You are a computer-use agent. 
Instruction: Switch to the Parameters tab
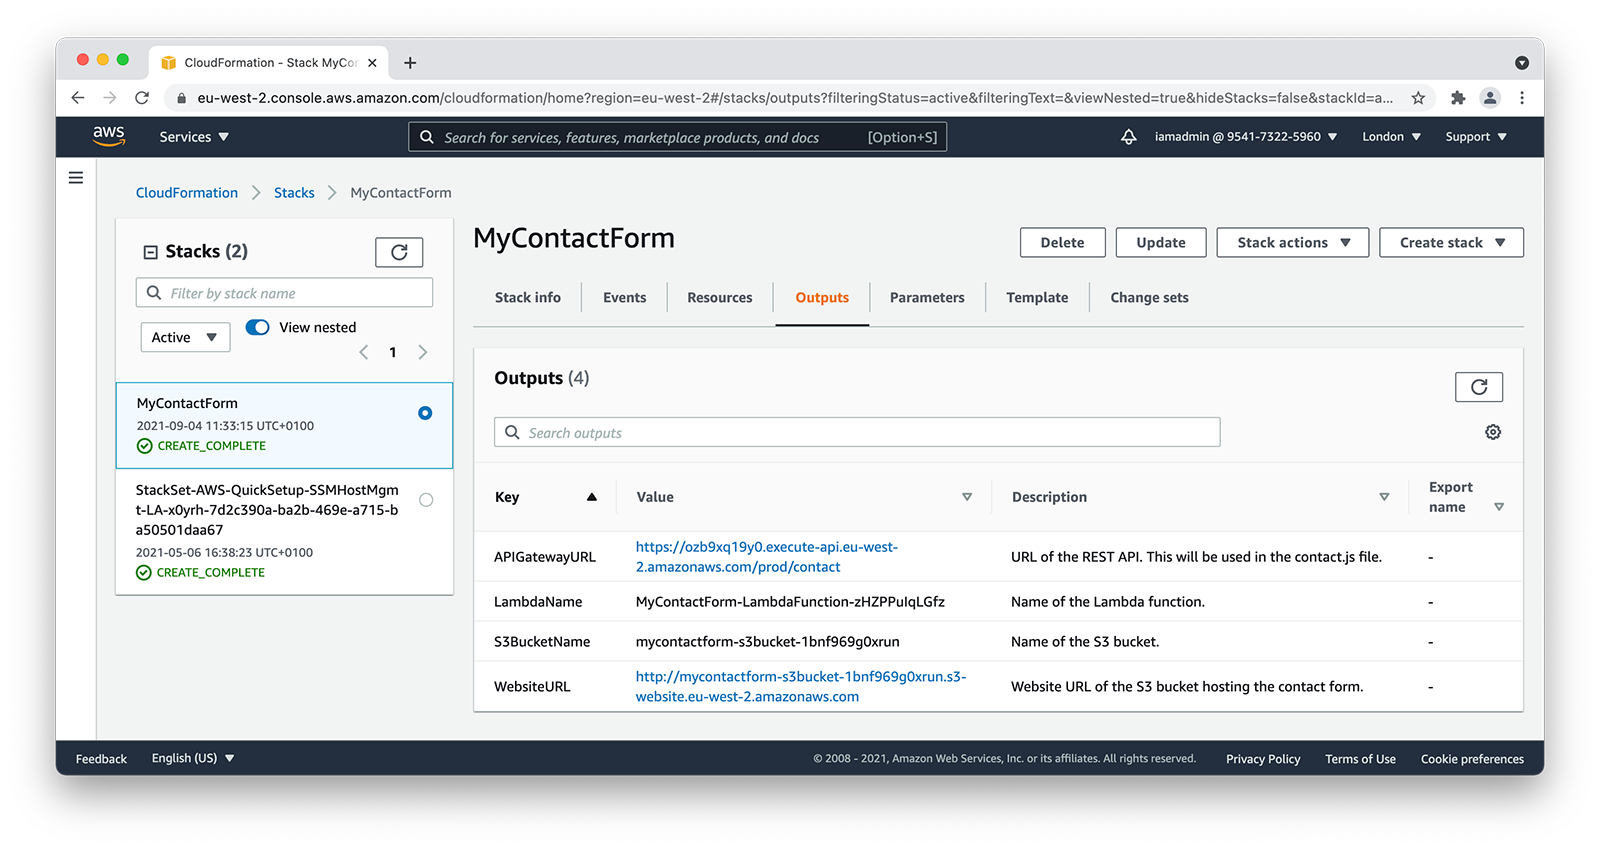[x=927, y=297]
